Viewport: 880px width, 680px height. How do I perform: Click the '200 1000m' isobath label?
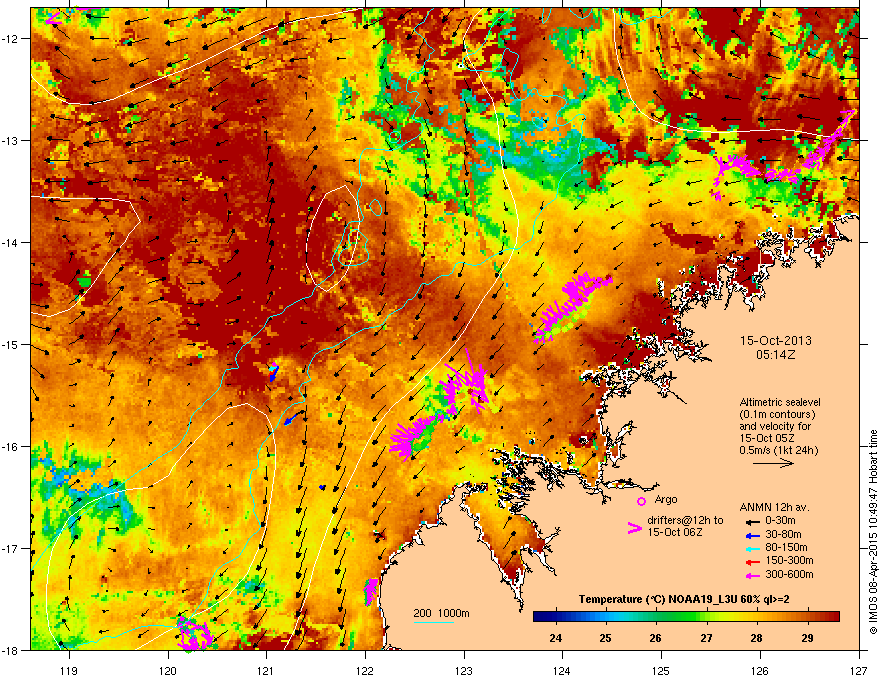441,613
